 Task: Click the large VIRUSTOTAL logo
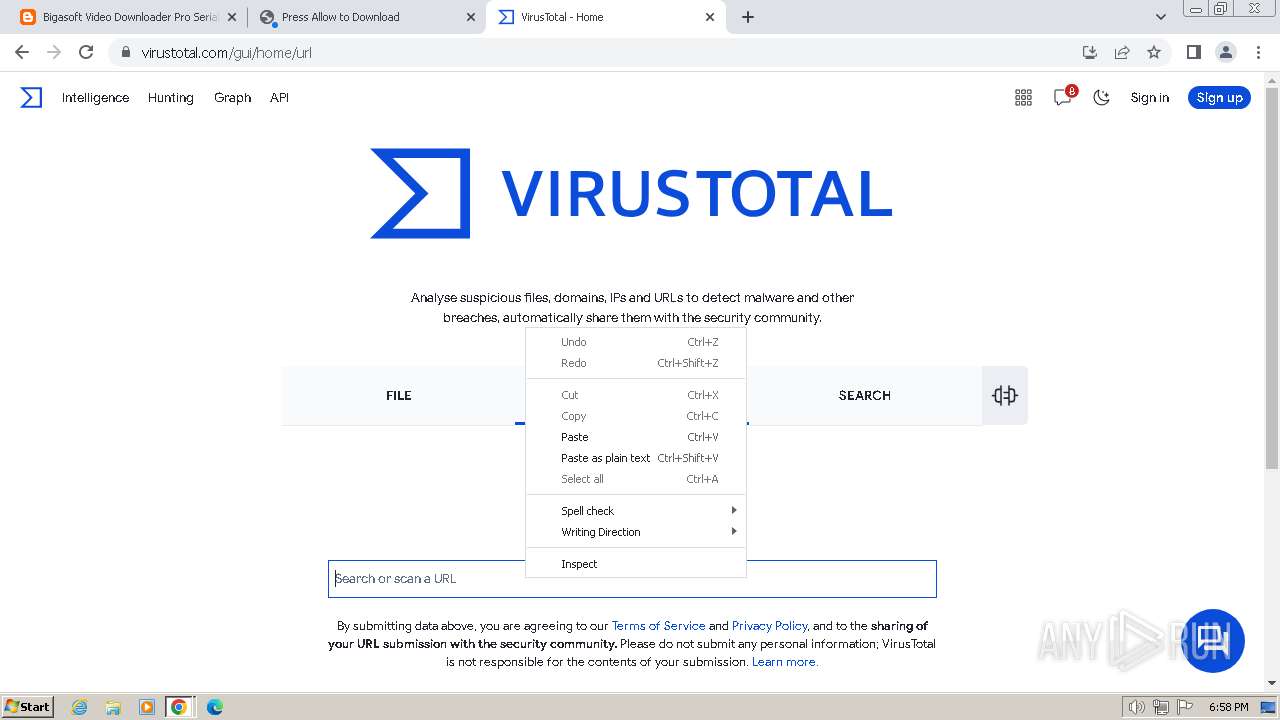point(631,193)
